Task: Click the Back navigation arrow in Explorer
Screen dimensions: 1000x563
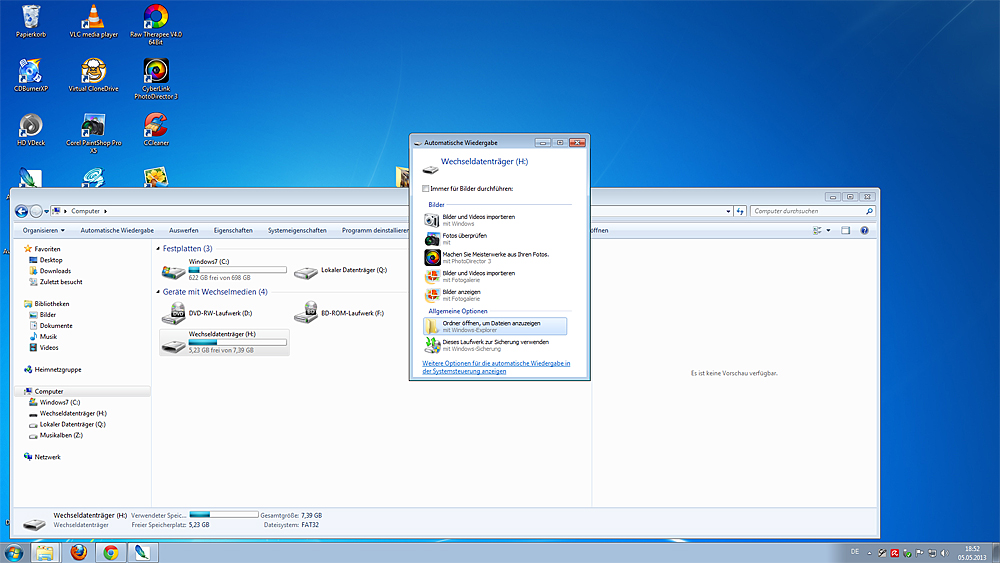Action: (21, 211)
